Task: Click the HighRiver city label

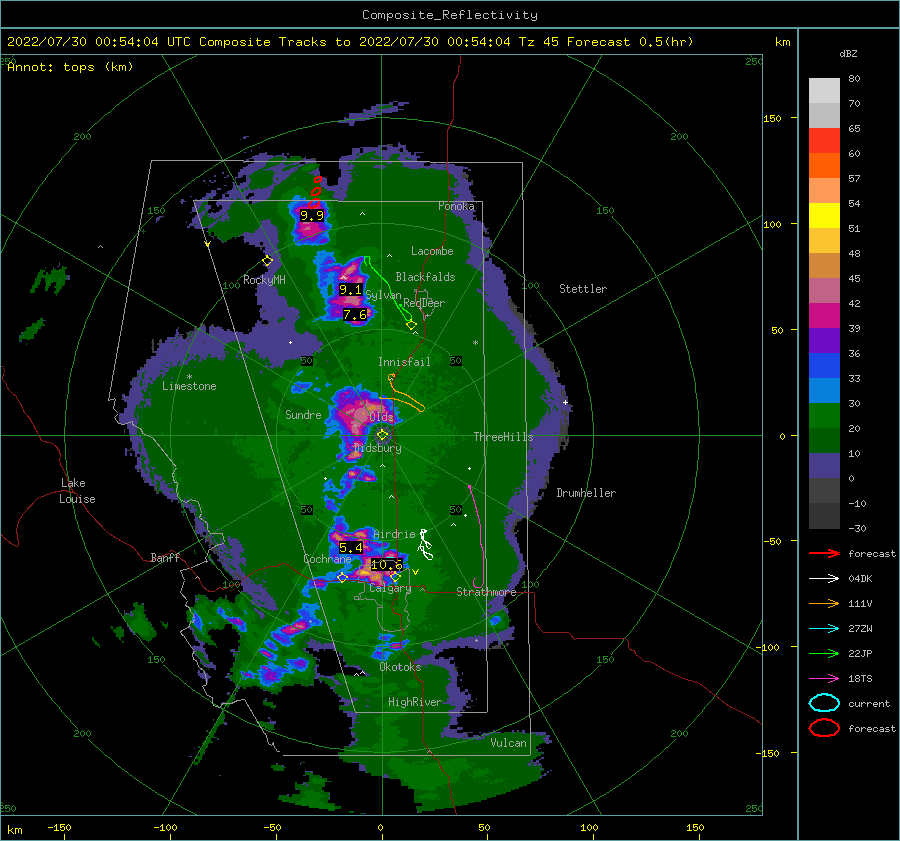Action: pos(415,702)
